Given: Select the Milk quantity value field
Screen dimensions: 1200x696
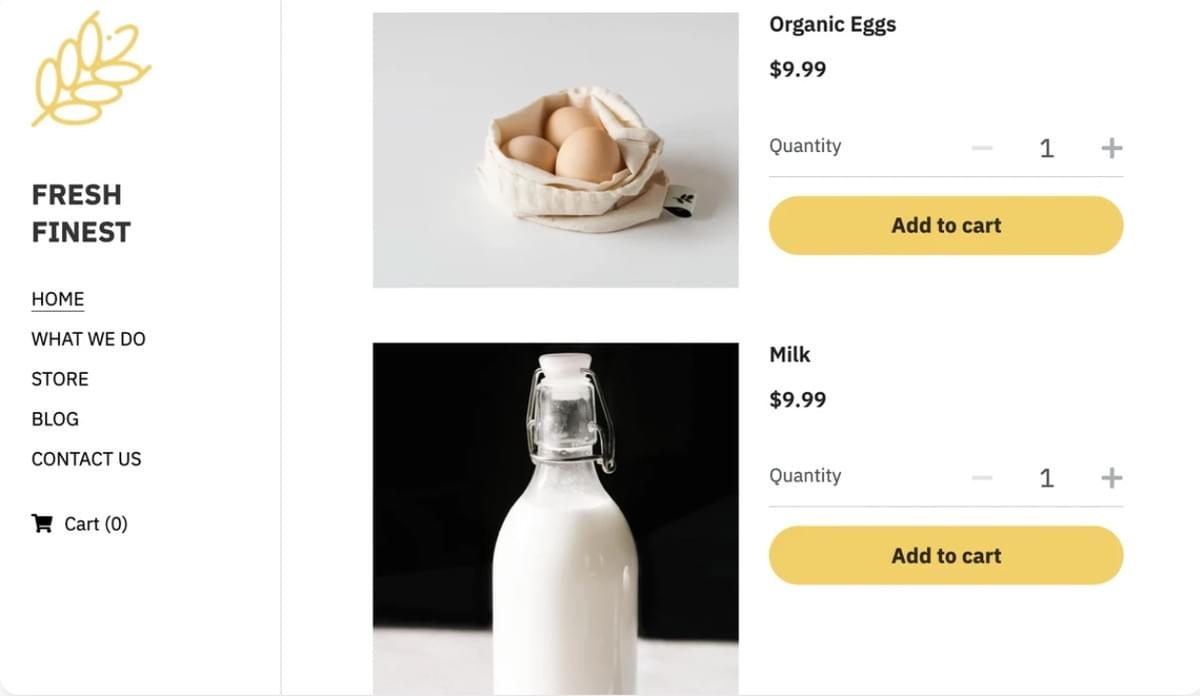Looking at the screenshot, I should tap(1046, 478).
